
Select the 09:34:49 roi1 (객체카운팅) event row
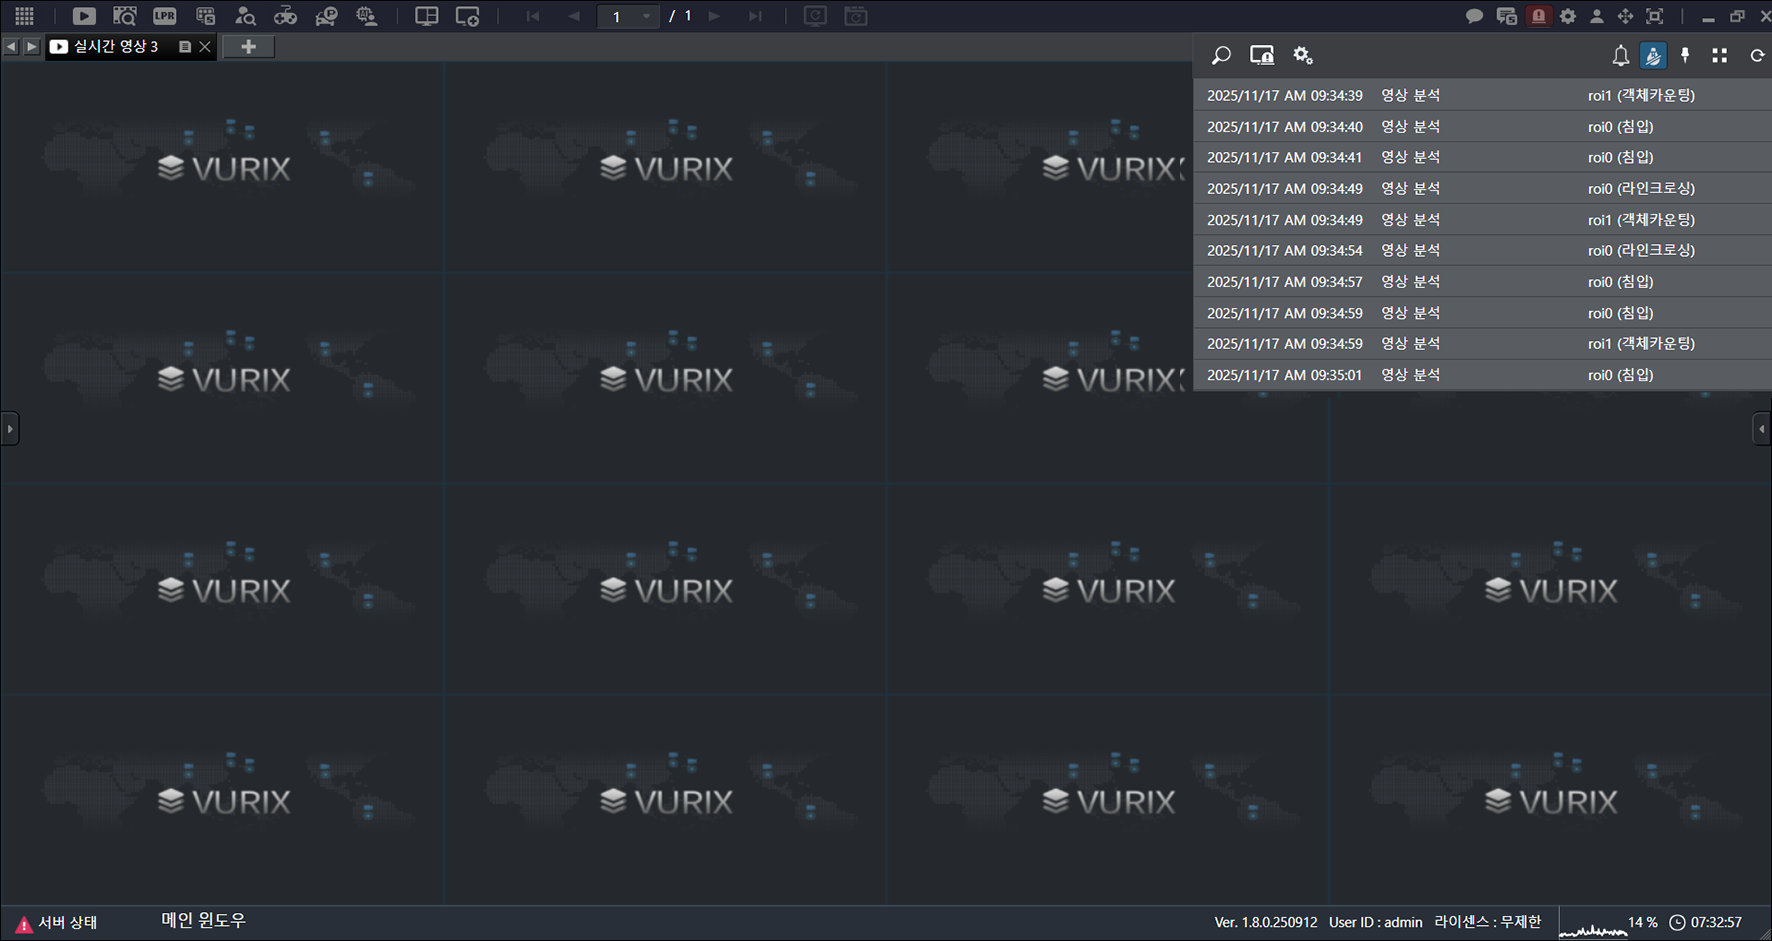(x=1482, y=219)
